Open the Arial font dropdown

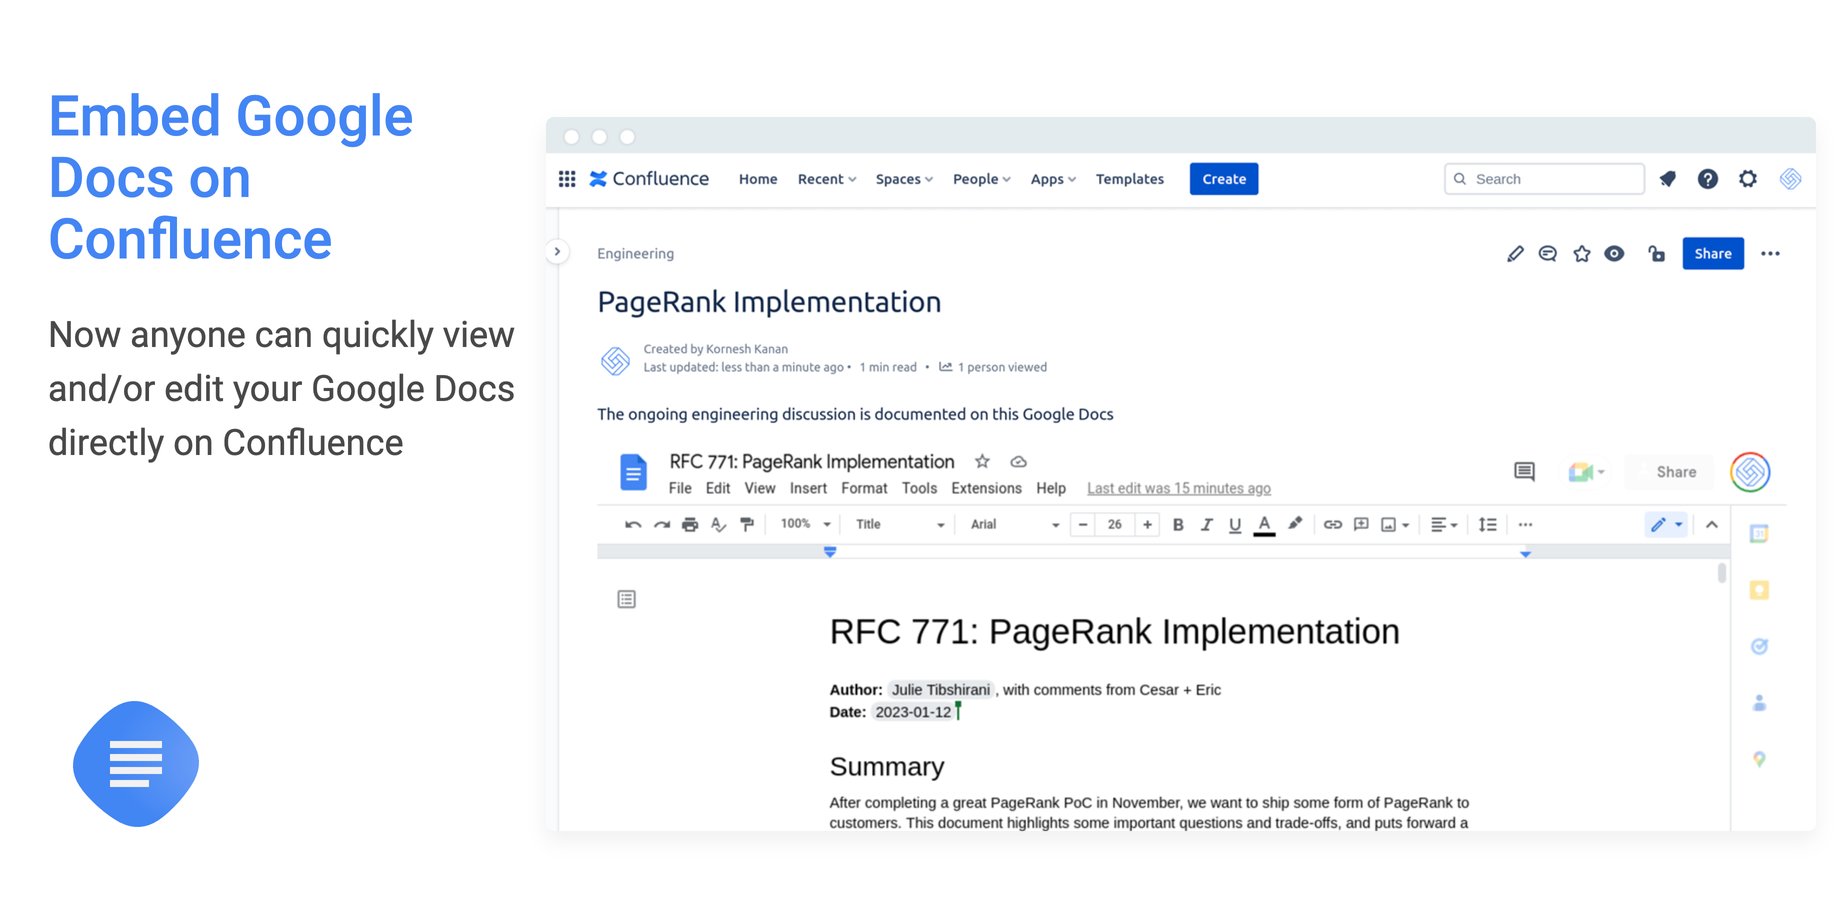pos(1014,524)
